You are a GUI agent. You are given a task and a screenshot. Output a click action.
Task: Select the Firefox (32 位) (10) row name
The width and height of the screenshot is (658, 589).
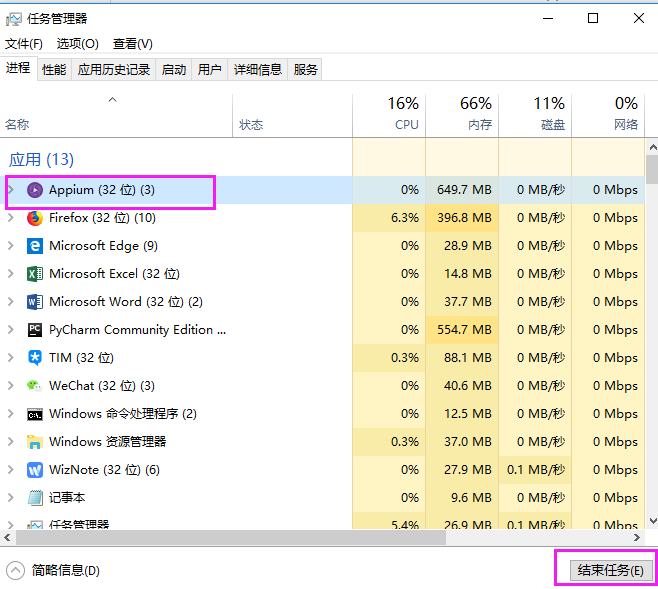click(102, 218)
